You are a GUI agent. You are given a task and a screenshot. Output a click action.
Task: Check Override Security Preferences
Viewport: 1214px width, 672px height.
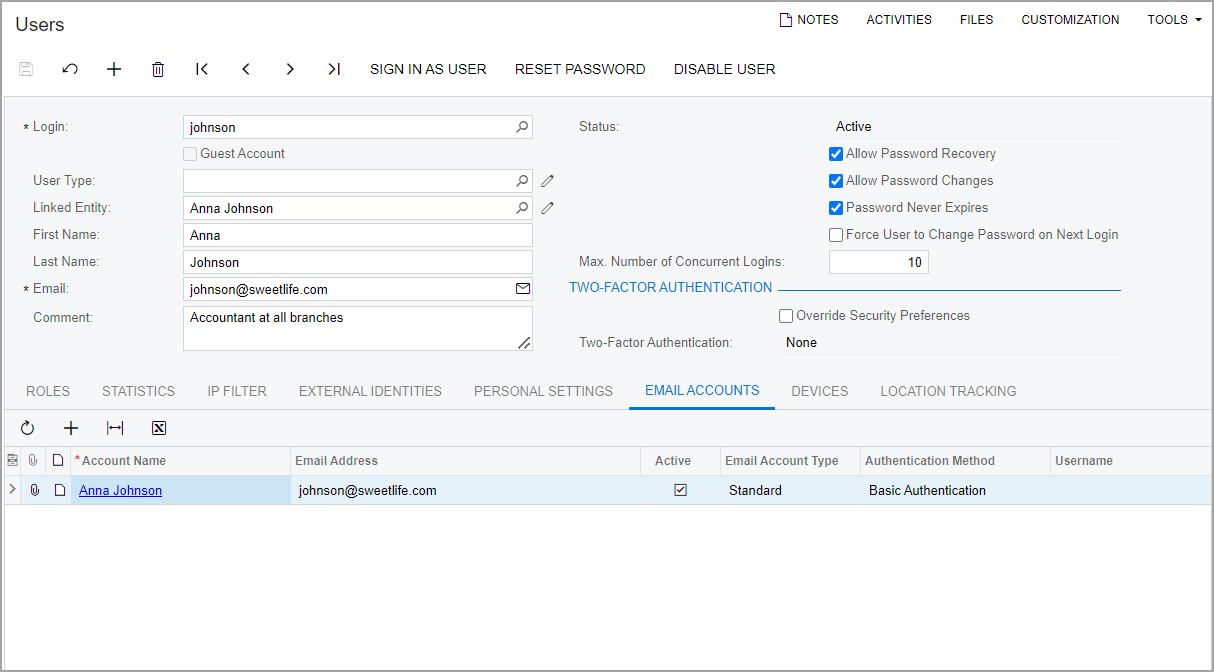tap(786, 316)
